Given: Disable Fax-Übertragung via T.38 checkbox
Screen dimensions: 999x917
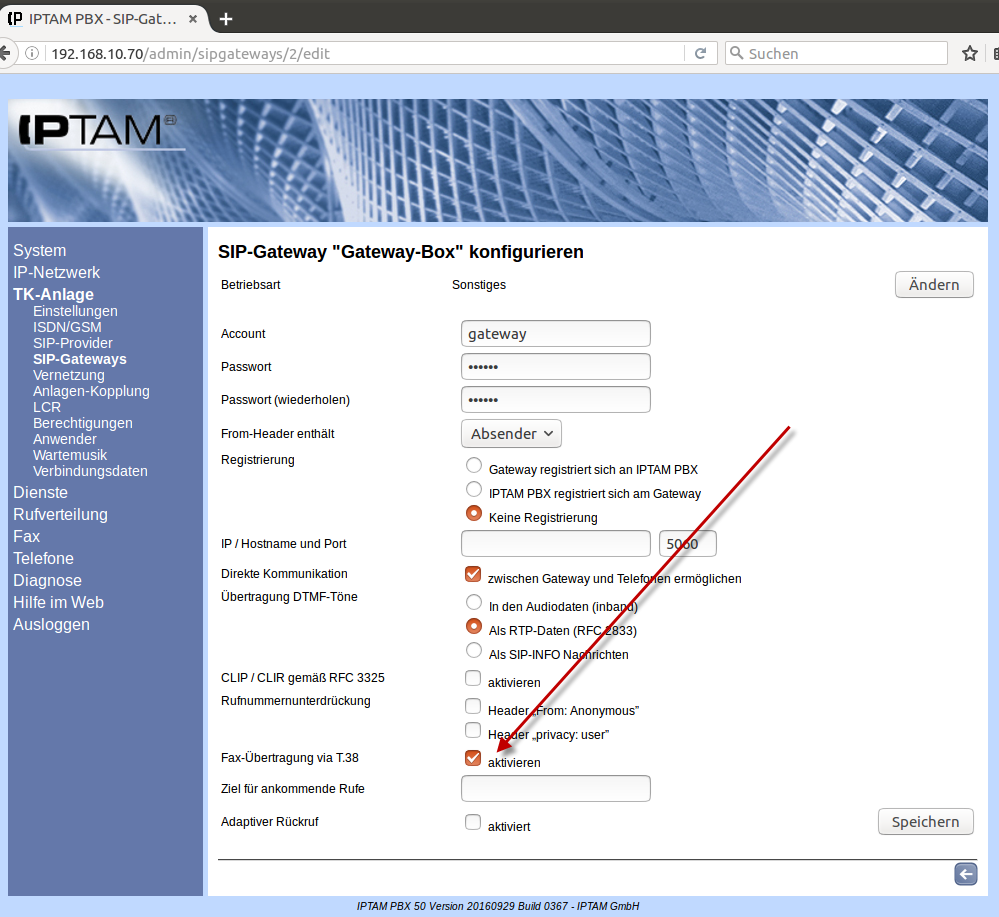Looking at the screenshot, I should coord(473,758).
